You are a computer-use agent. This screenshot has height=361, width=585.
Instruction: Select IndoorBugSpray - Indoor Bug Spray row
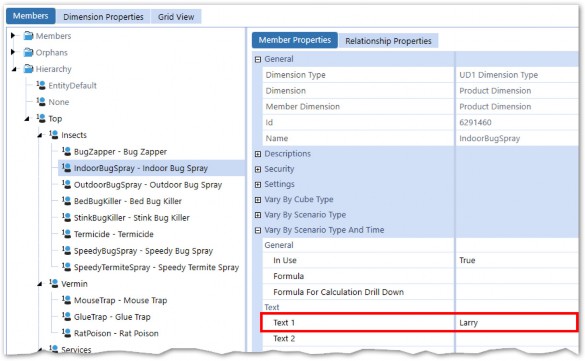151,168
